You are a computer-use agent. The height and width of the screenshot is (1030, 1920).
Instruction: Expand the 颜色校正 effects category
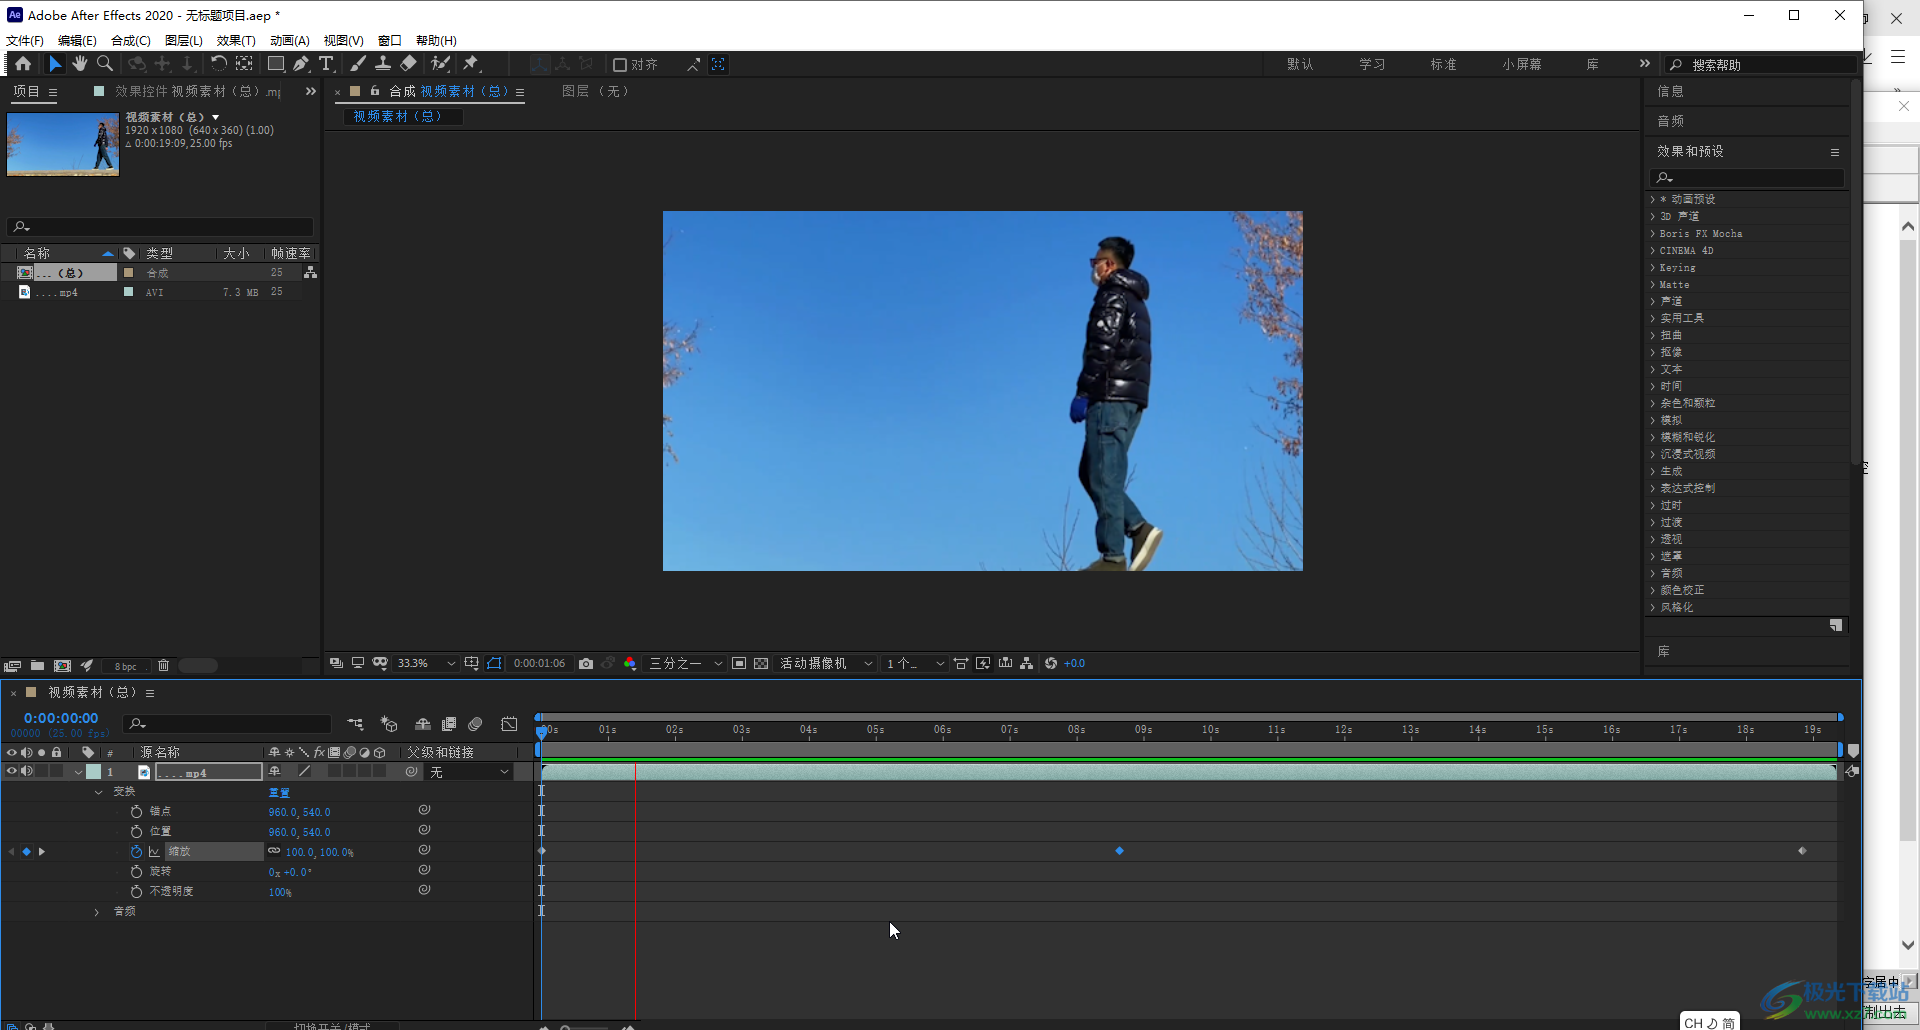pos(1652,591)
